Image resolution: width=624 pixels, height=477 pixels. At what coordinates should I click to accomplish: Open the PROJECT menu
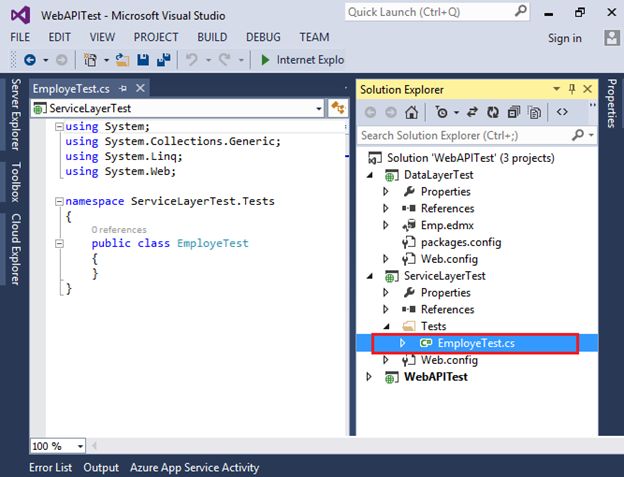[156, 37]
